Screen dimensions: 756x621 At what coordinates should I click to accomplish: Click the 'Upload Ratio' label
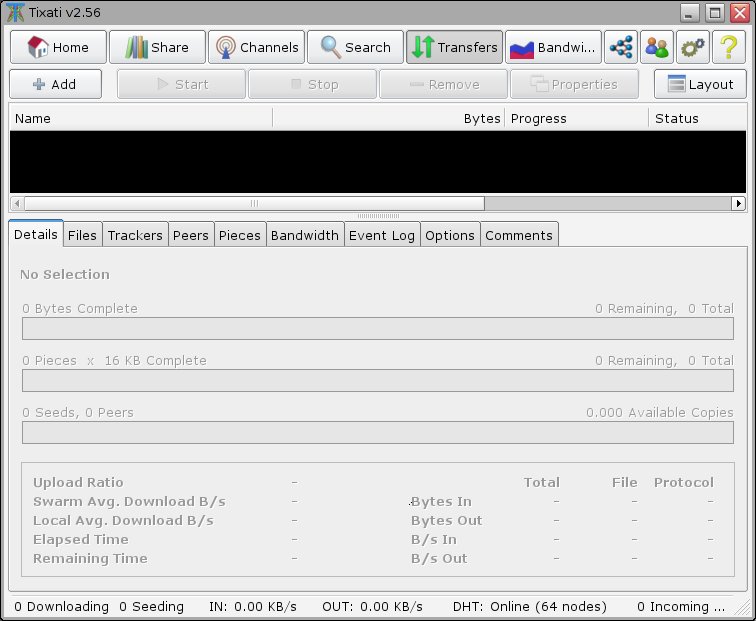point(78,483)
